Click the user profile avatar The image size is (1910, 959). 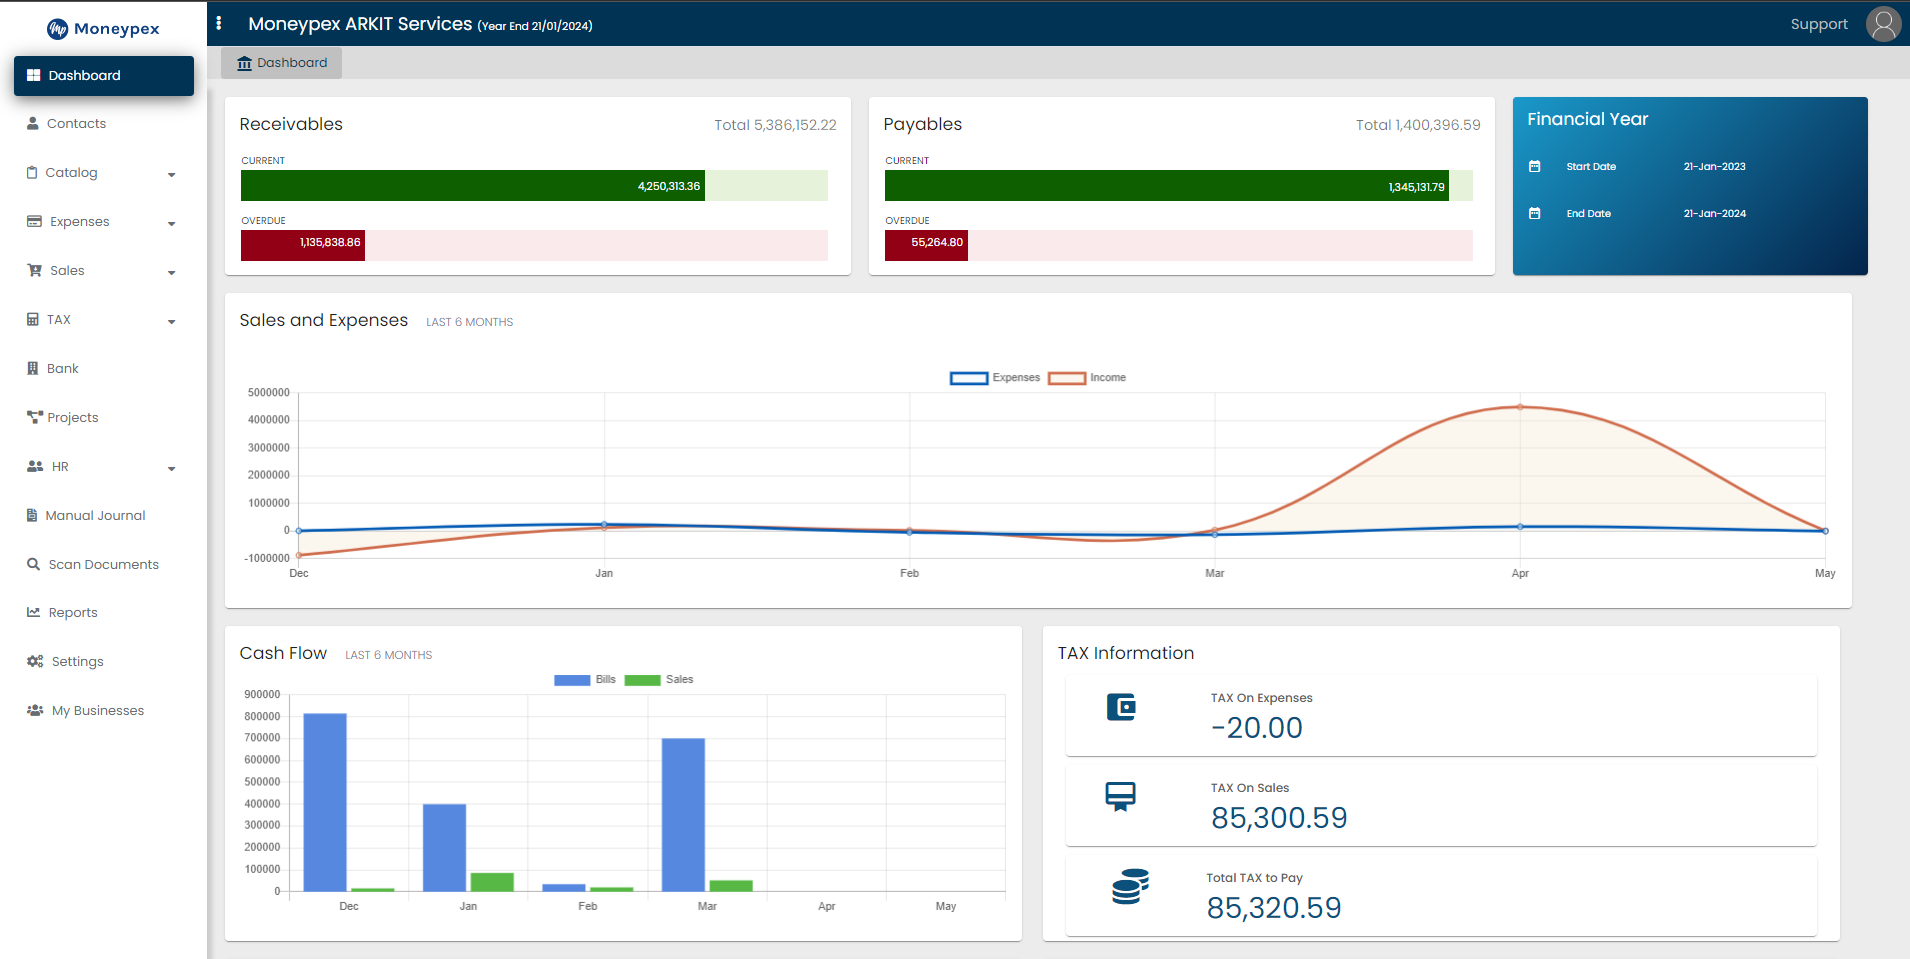coord(1883,23)
